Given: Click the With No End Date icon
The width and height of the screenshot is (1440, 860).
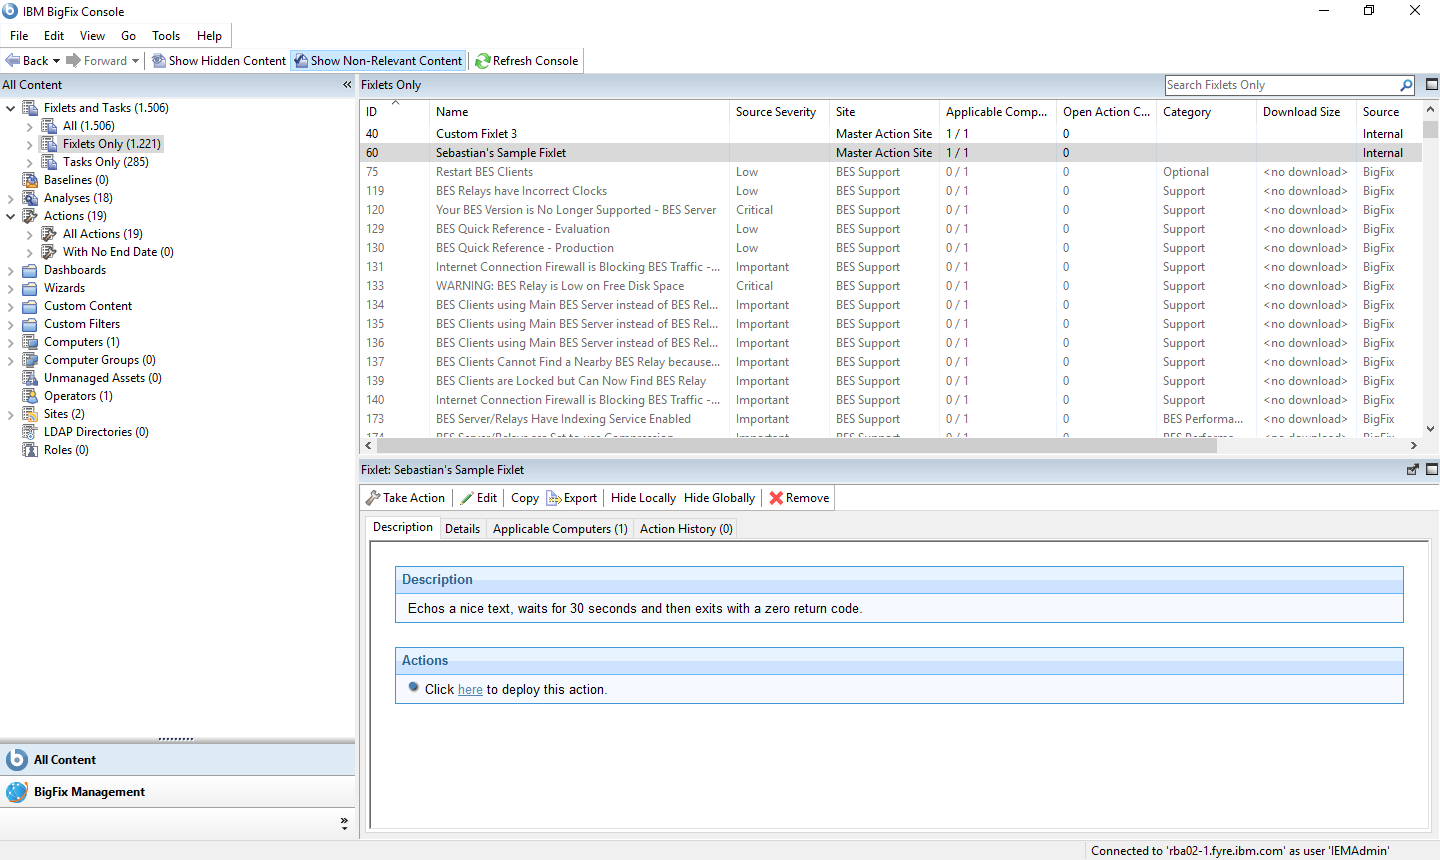Looking at the screenshot, I should 49,252.
